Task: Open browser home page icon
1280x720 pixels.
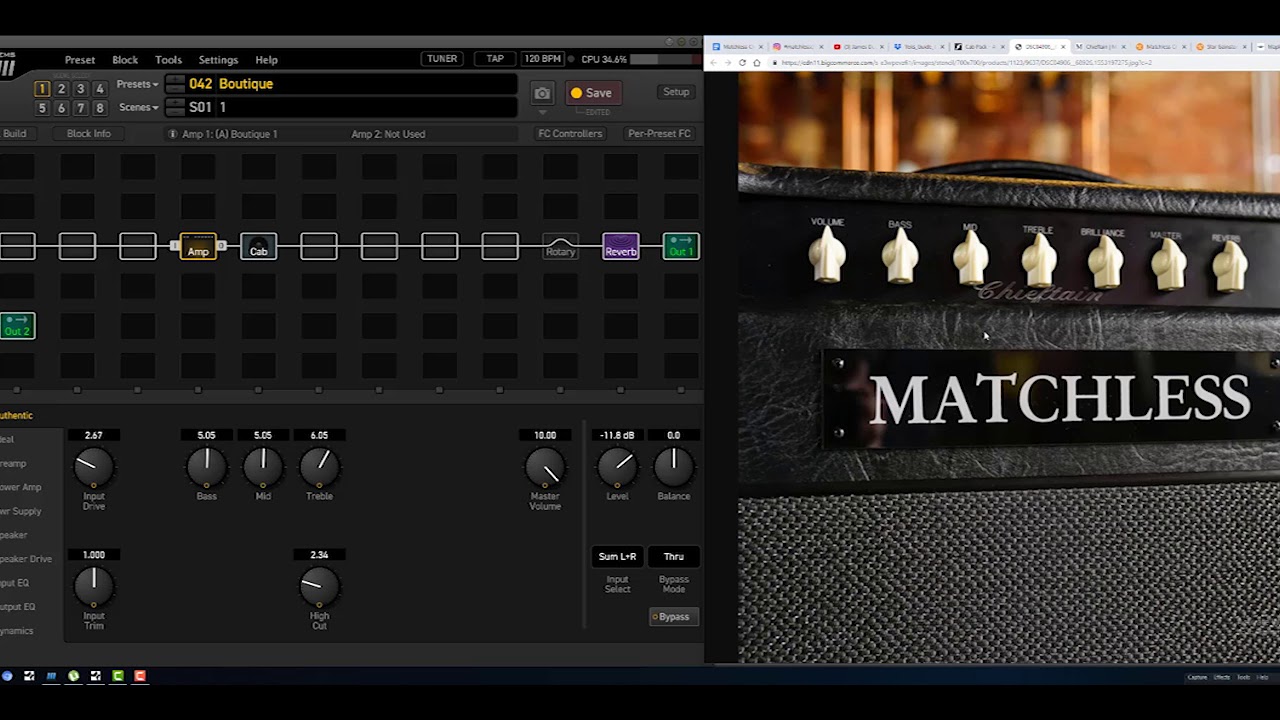Action: (756, 63)
